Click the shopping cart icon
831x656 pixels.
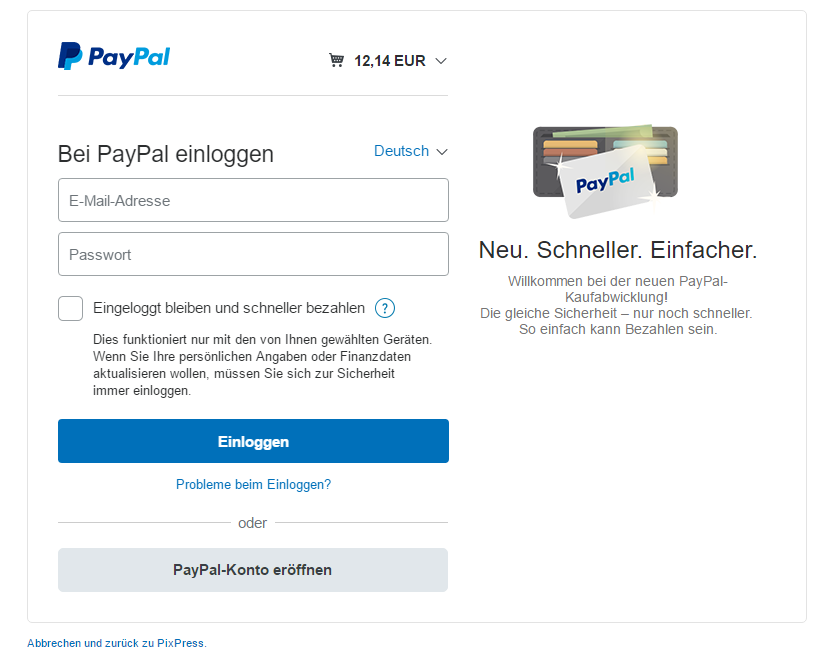(336, 60)
